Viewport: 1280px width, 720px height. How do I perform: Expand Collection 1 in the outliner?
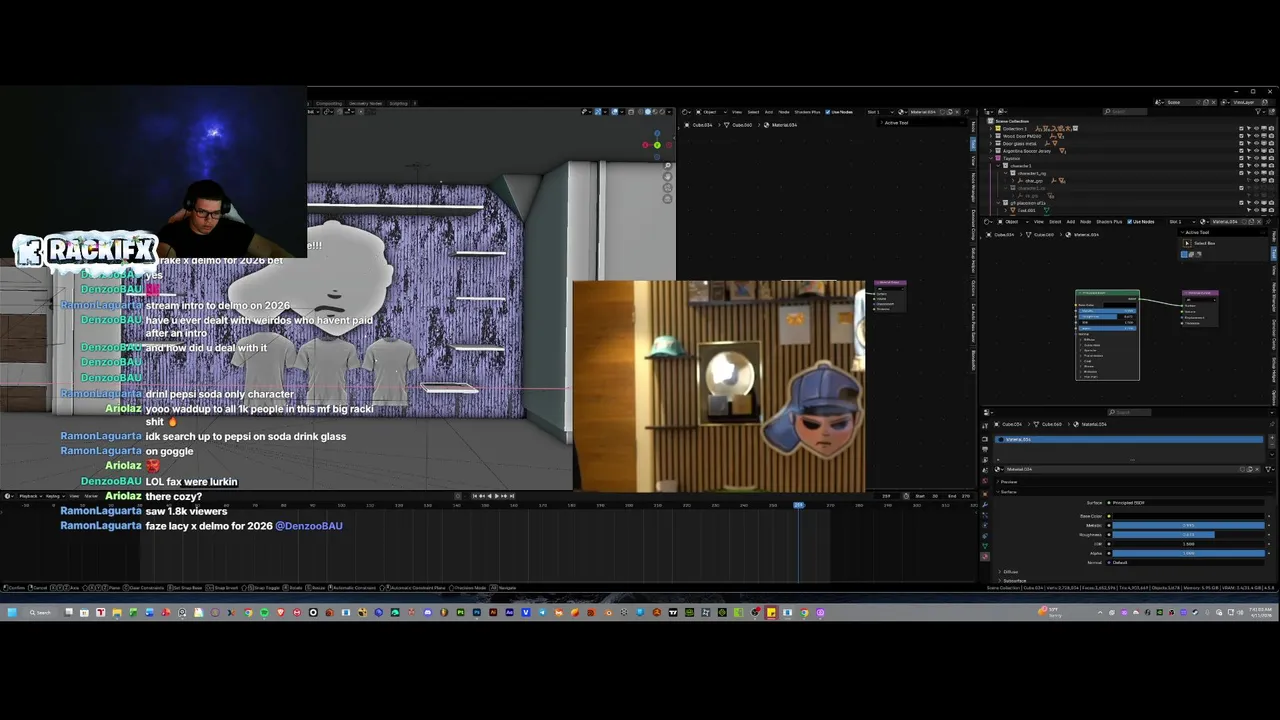pyautogui.click(x=990, y=128)
